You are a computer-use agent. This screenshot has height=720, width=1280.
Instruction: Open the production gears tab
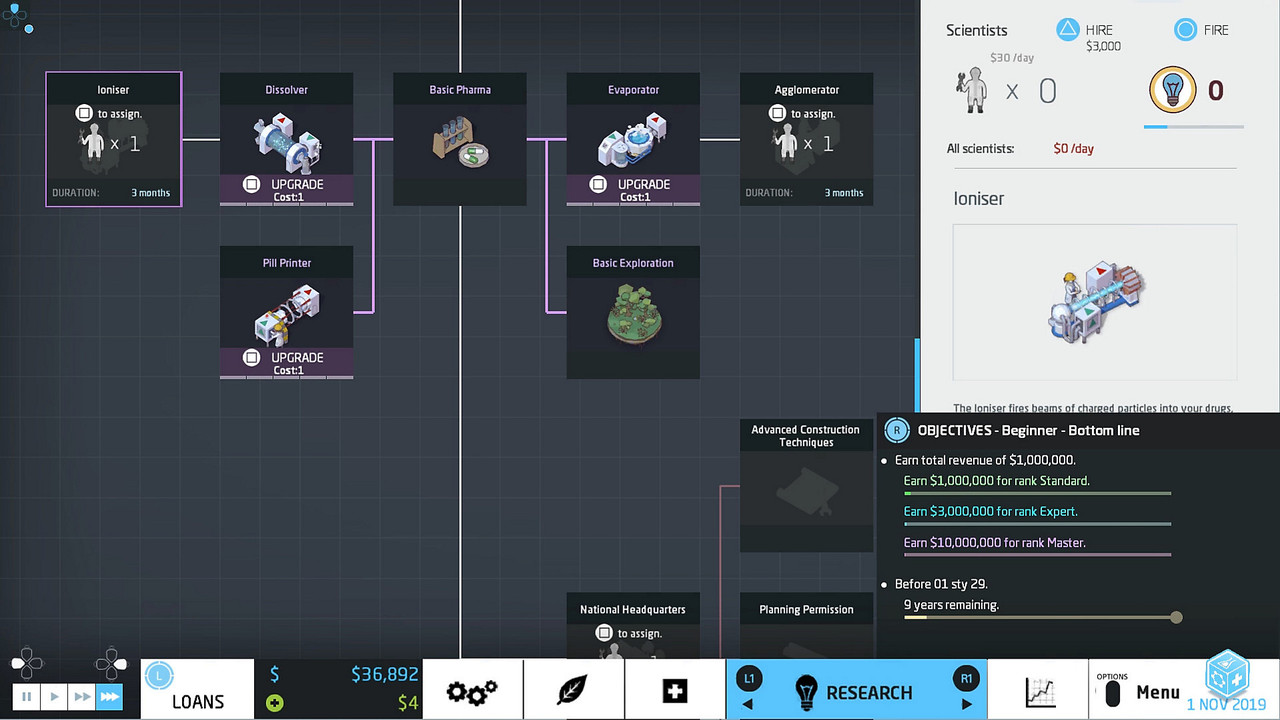472,691
